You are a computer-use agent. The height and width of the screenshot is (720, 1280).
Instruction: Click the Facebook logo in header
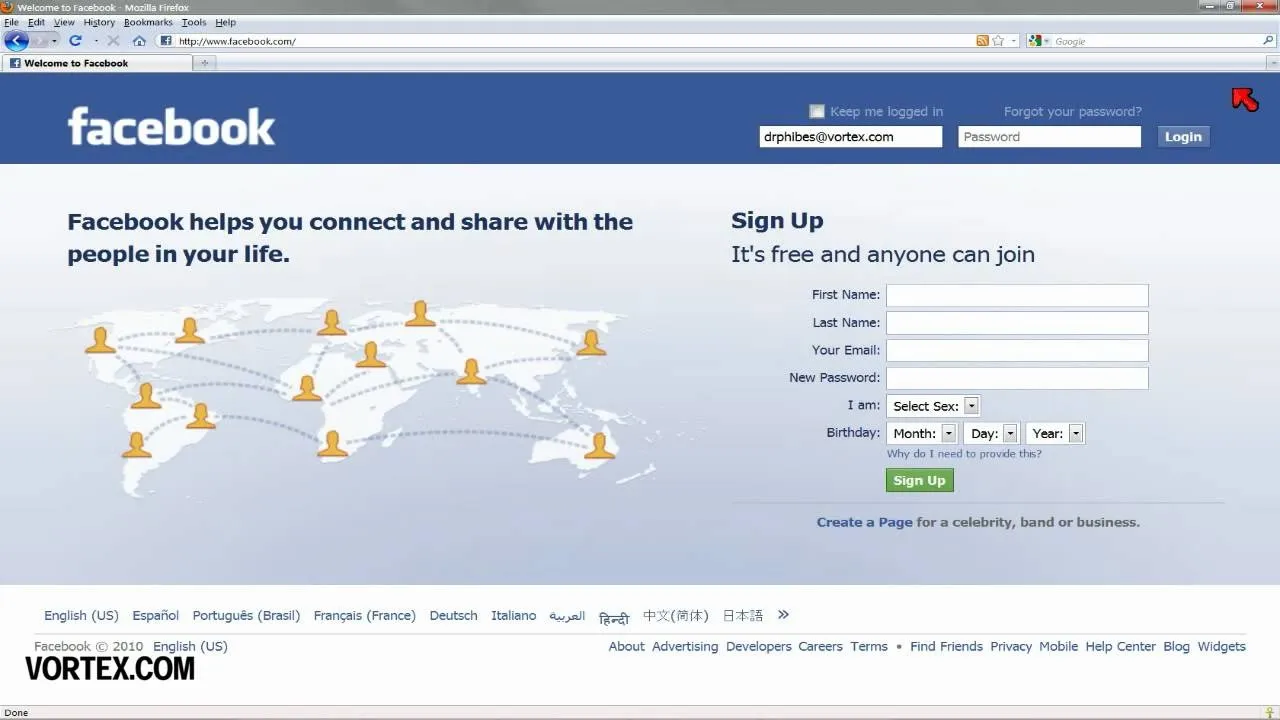pyautogui.click(x=171, y=127)
